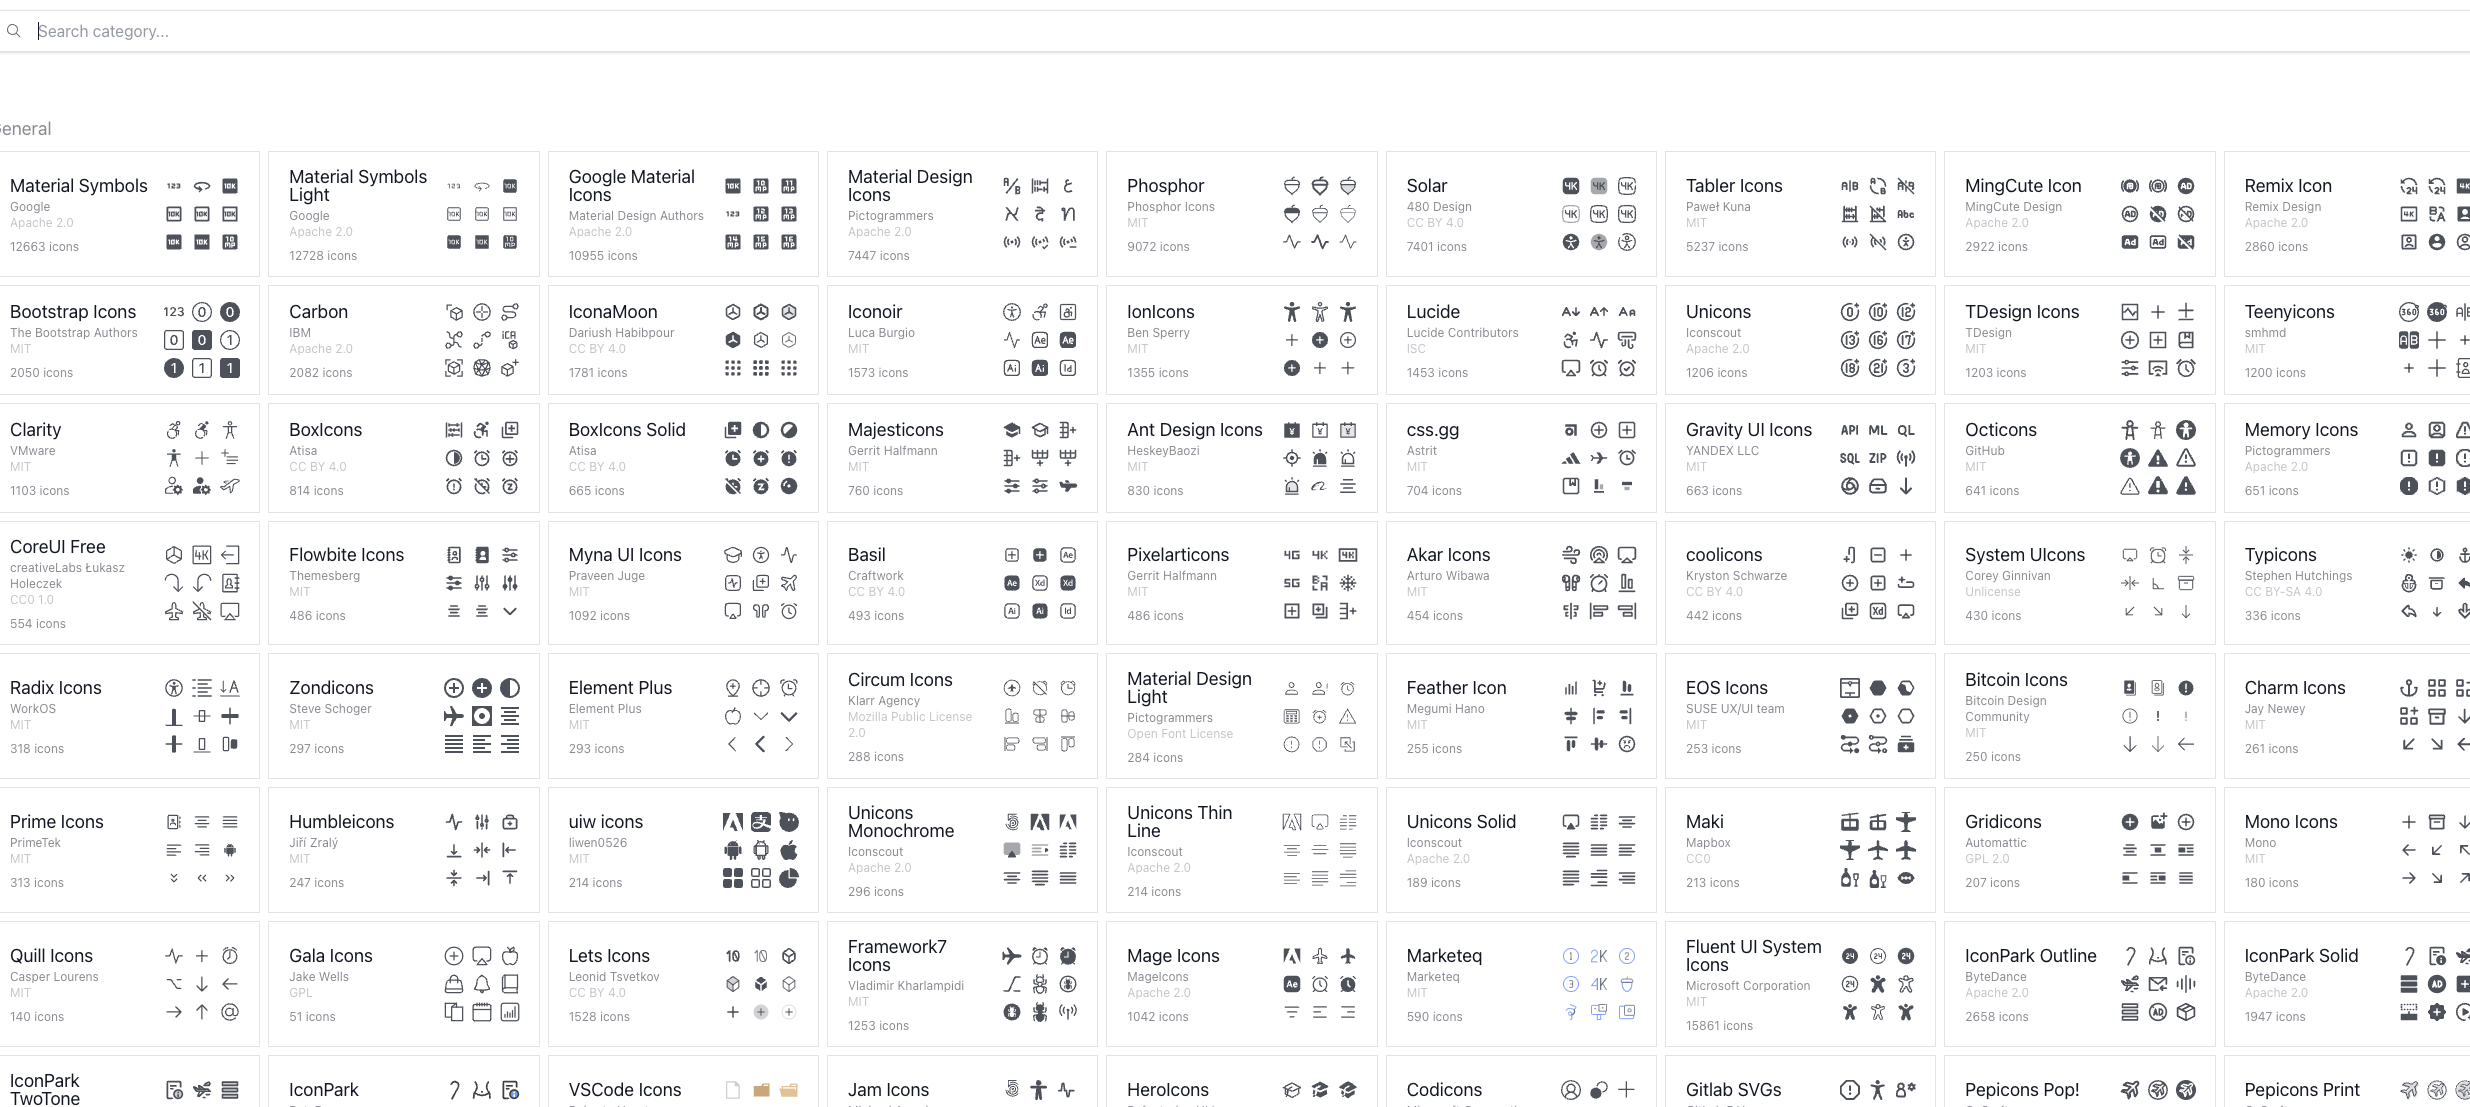Open the Majesticons collection
Viewport: 2470px width, 1107px height.
pyautogui.click(x=962, y=458)
